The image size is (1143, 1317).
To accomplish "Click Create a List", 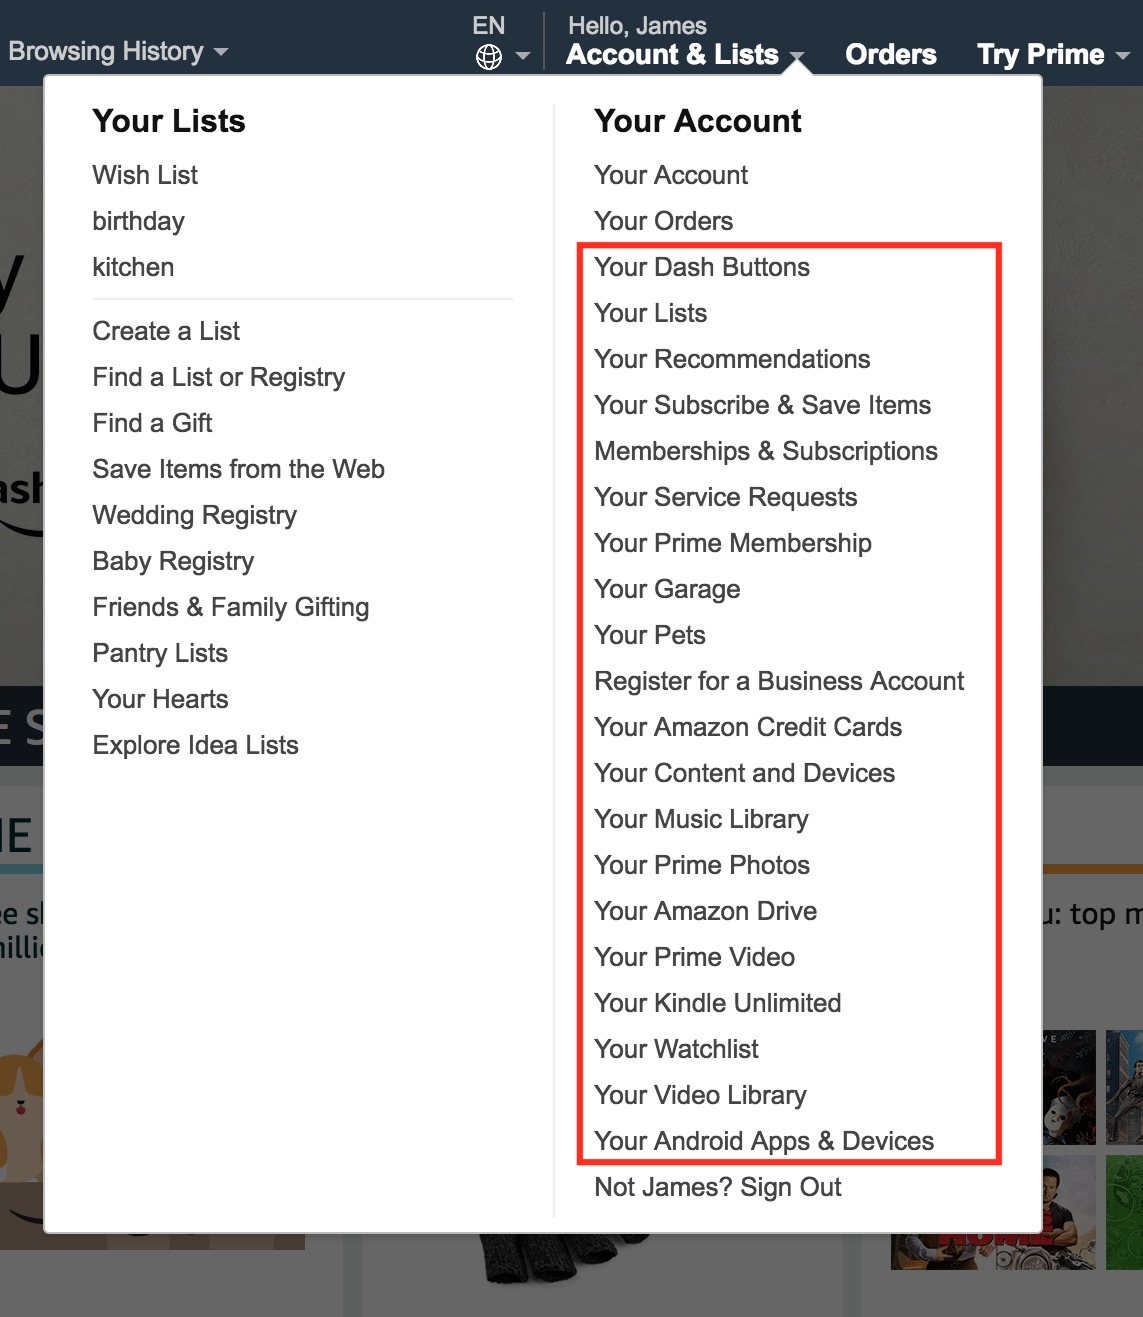I will pyautogui.click(x=166, y=331).
